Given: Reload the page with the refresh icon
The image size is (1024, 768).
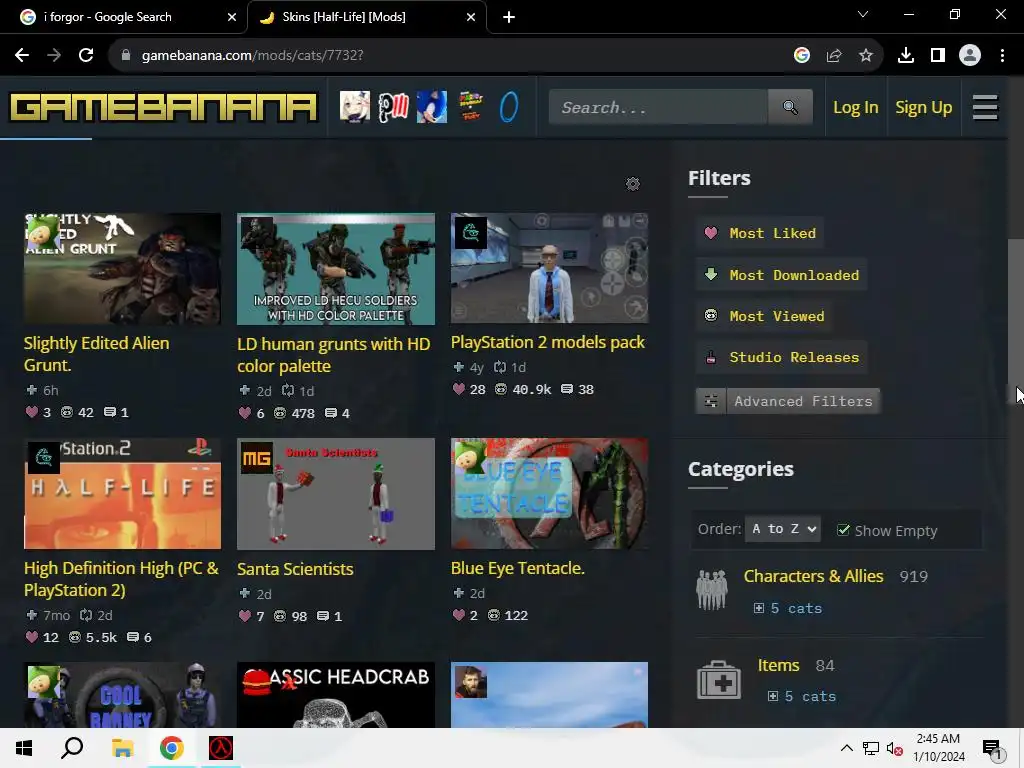Looking at the screenshot, I should (x=86, y=55).
